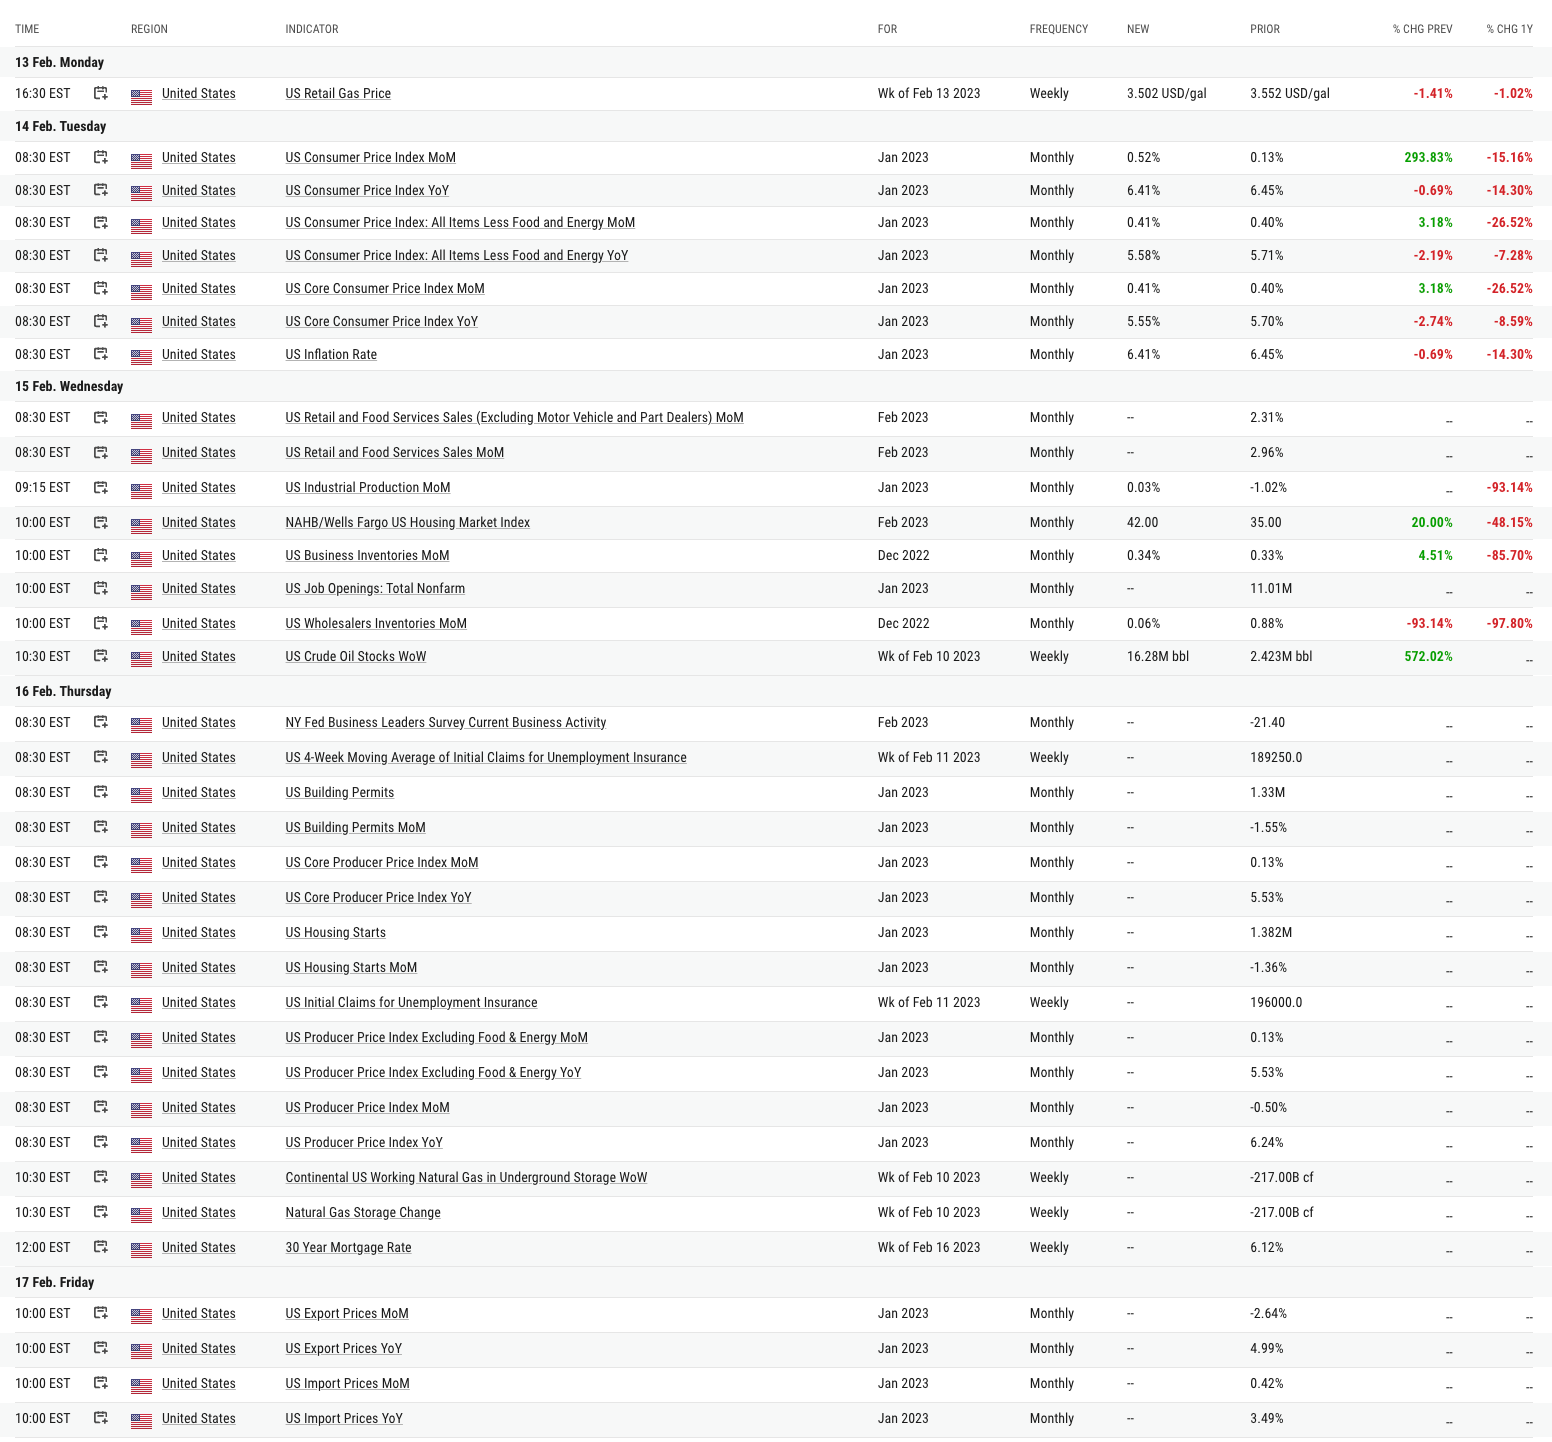Viewport: 1552px width, 1442px height.
Task: Open NAHB/Wells Fargo US Housing Market Index link
Action: tap(408, 522)
